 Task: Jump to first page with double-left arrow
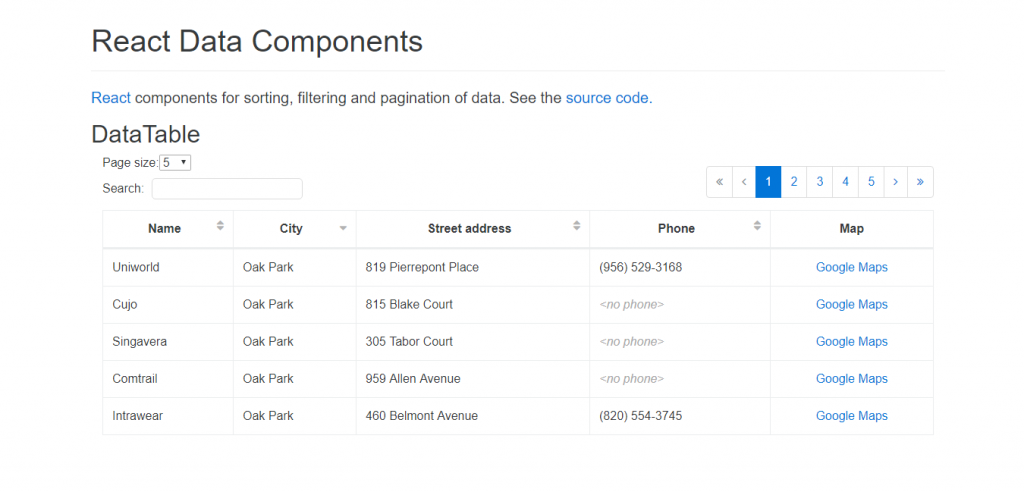[x=719, y=182]
